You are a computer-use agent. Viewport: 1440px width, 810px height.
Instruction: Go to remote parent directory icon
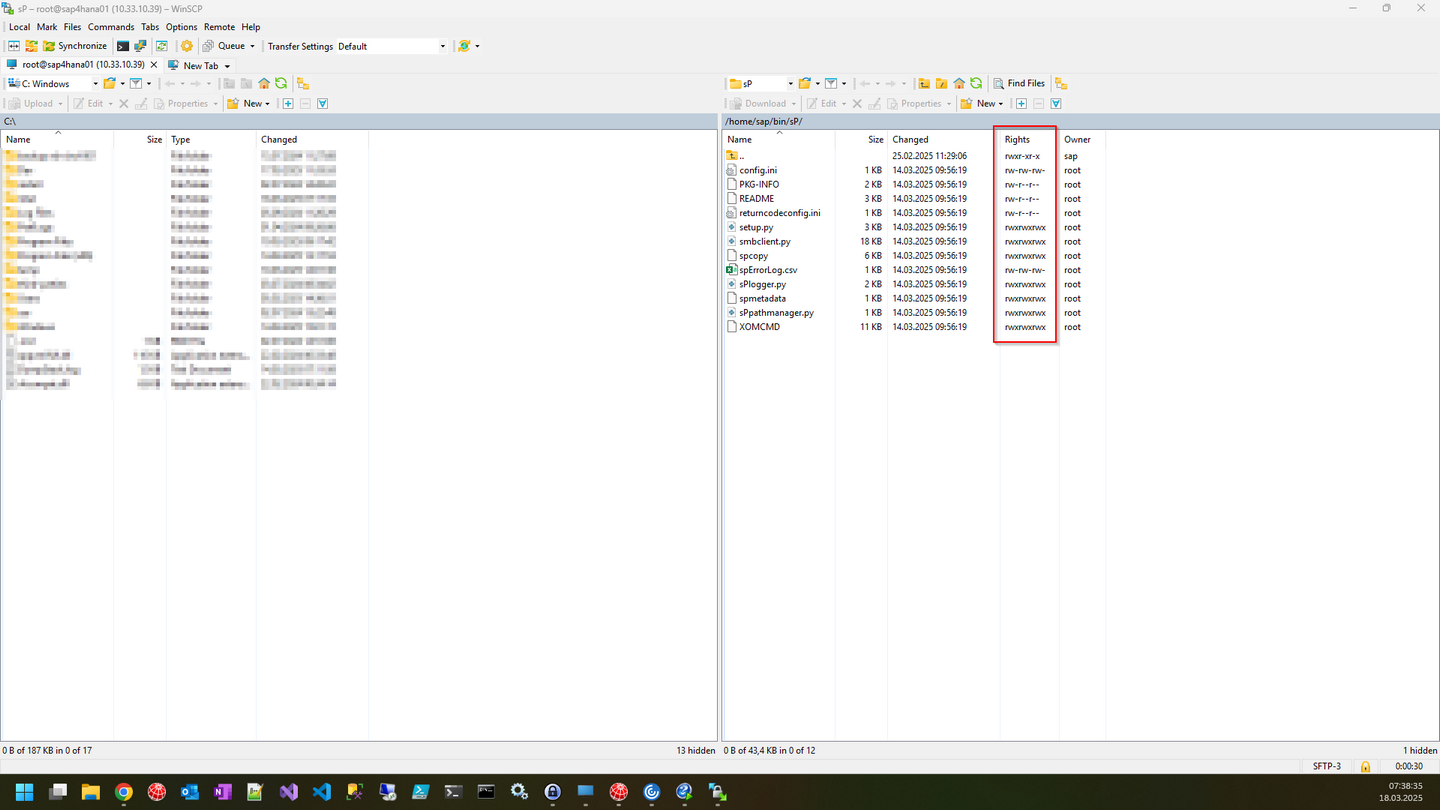[924, 84]
